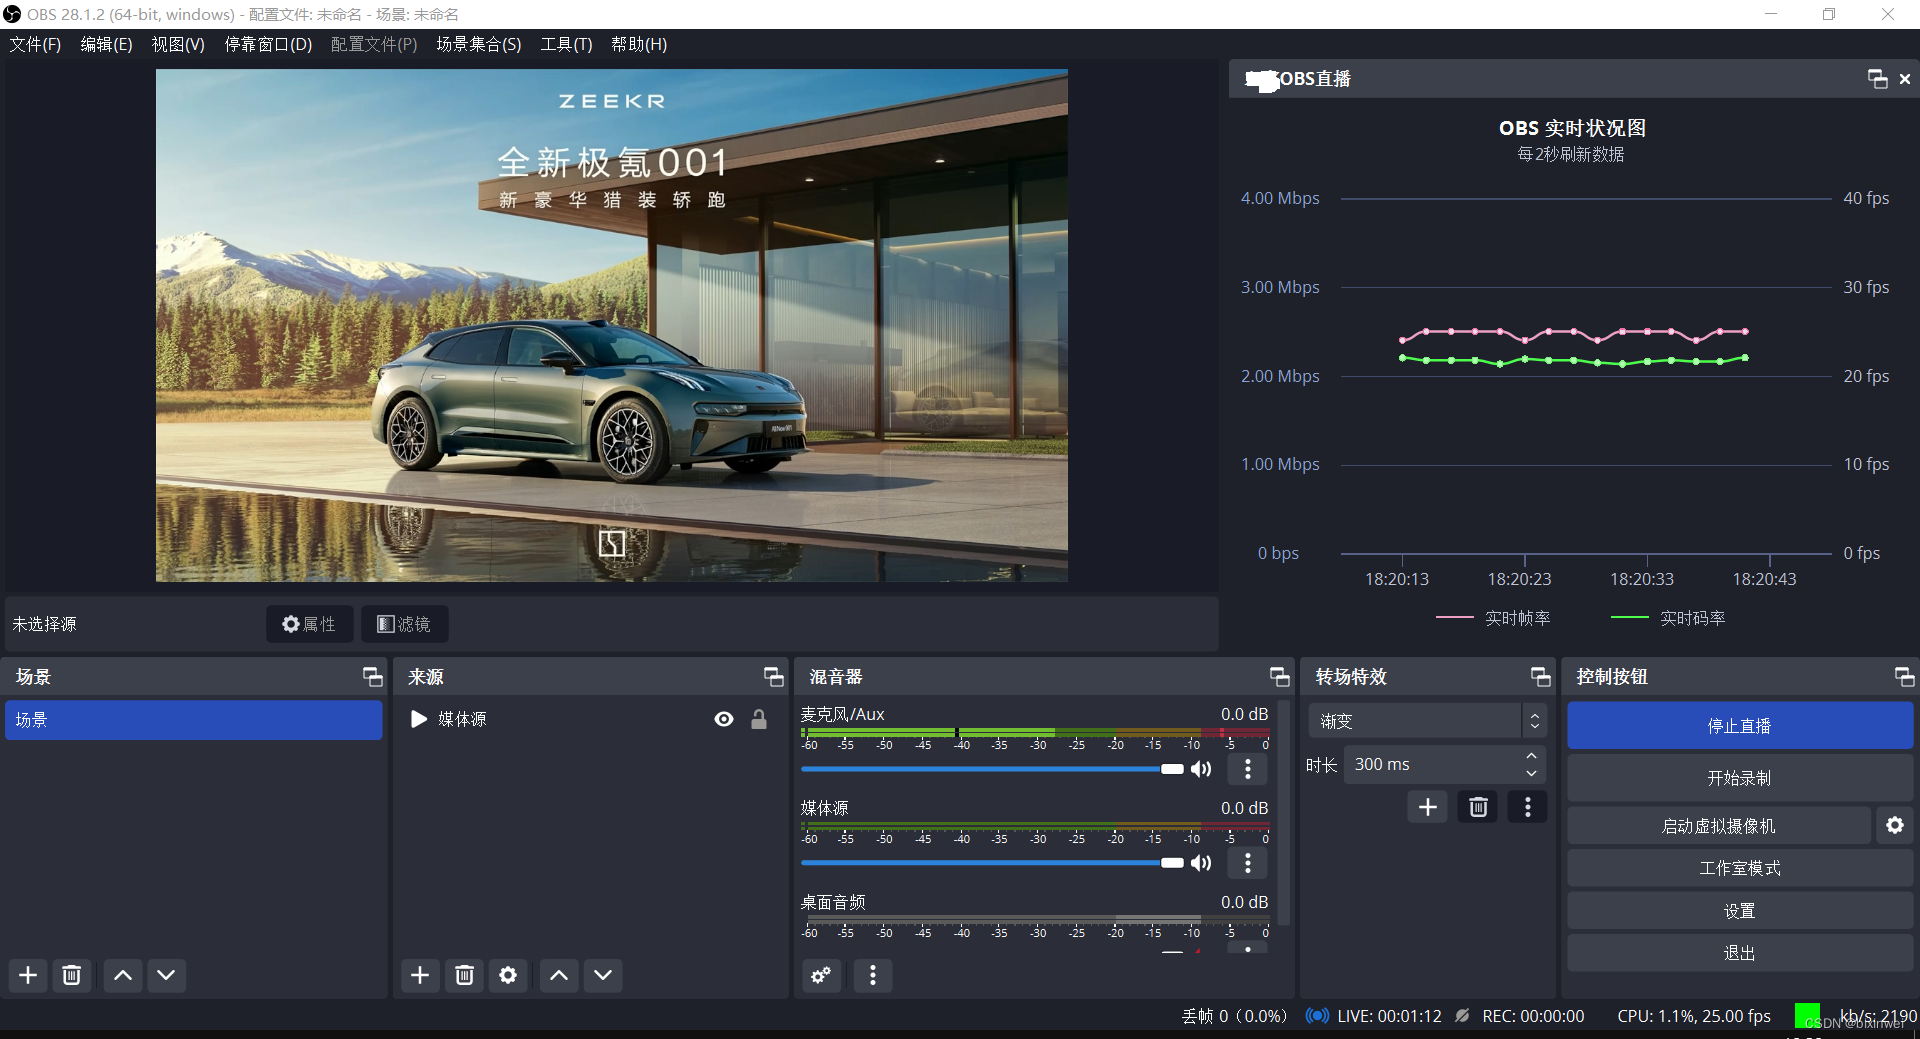This screenshot has width=1920, height=1039.
Task: Move scene up in the 场景 dock
Action: click(123, 975)
